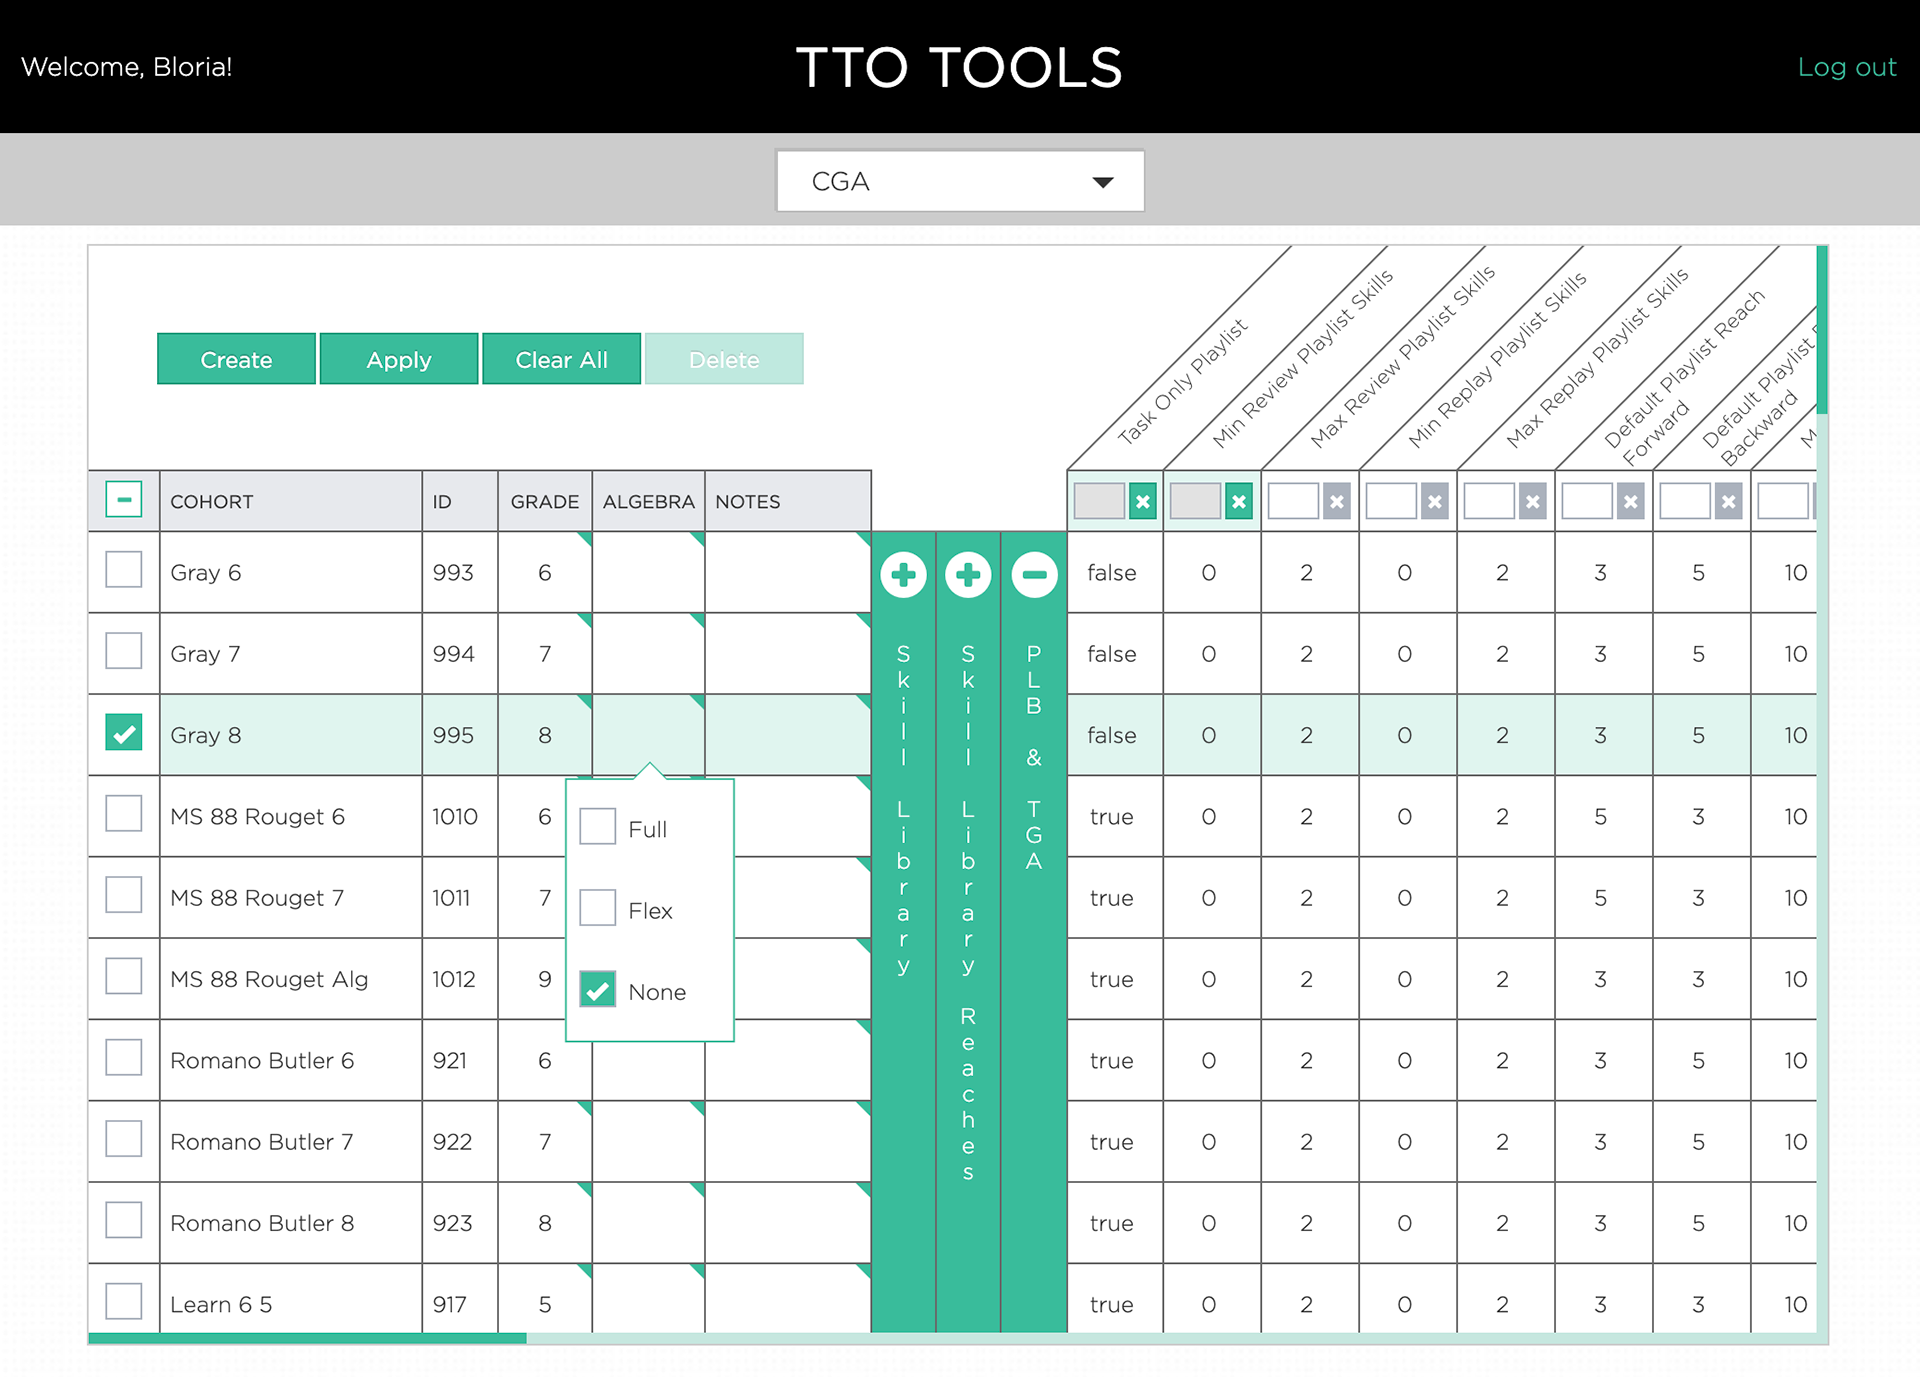Click the false value for Gray 7
1920x1377 pixels.
point(1112,654)
